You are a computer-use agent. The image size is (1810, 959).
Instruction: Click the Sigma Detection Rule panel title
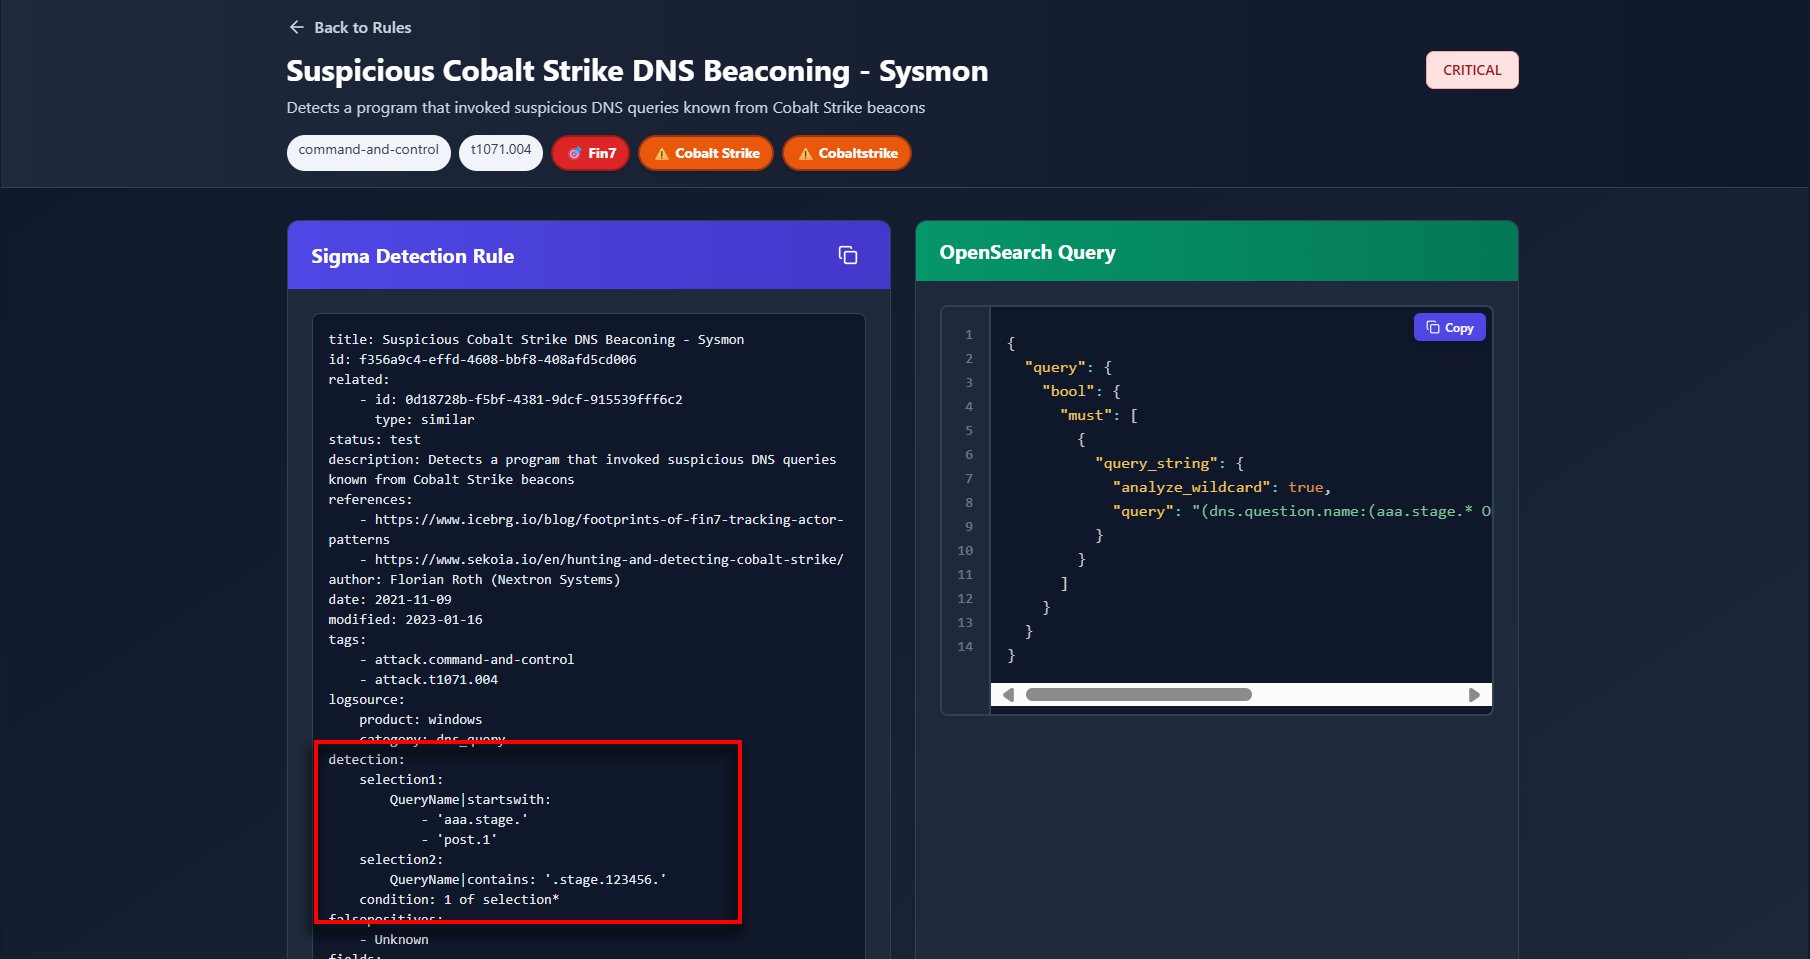[412, 257]
